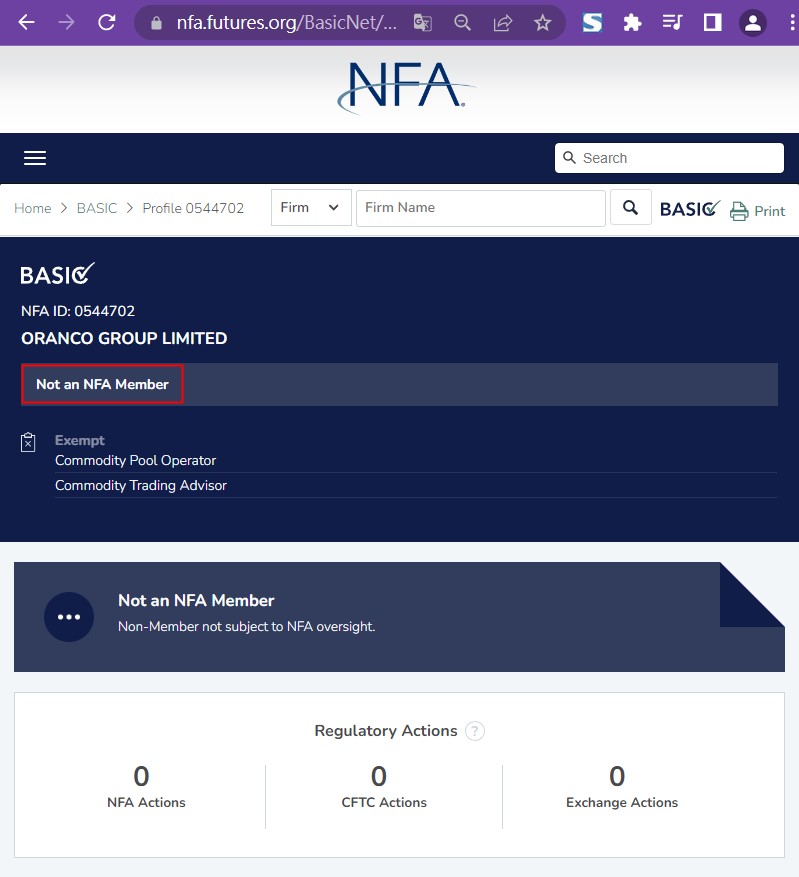The height and width of the screenshot is (877, 799).
Task: Bookmark page with the star icon
Action: pyautogui.click(x=542, y=22)
